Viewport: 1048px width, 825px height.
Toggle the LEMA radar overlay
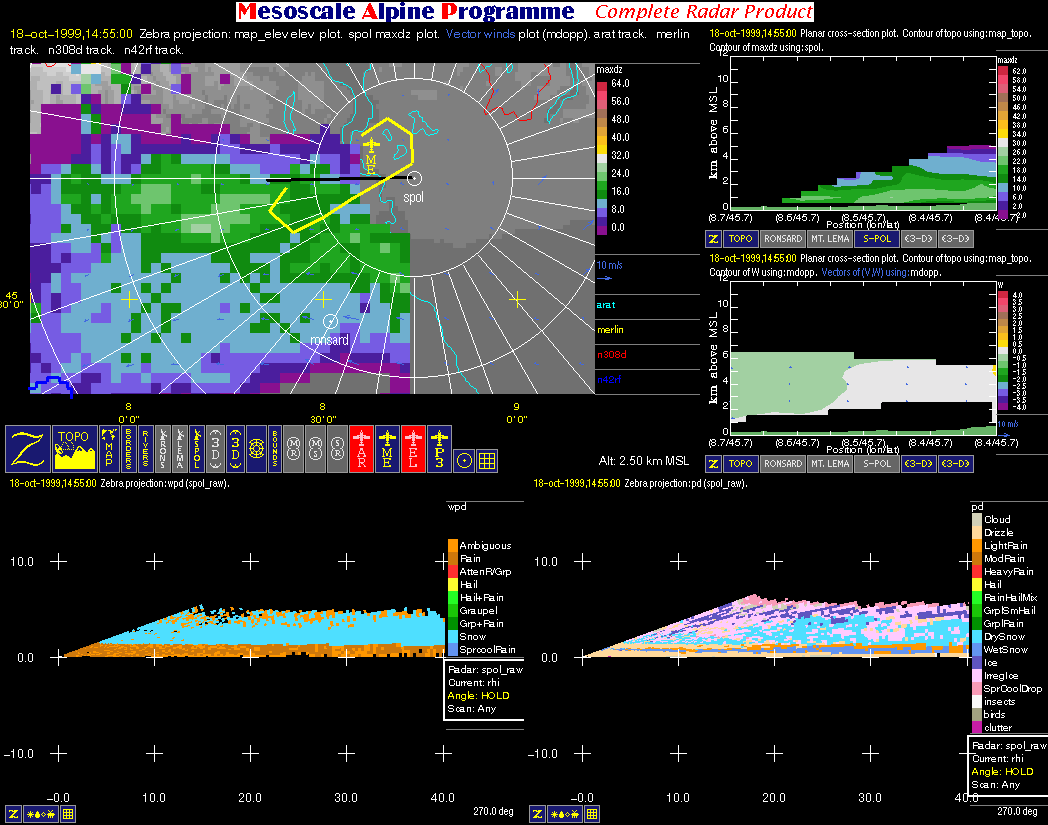tap(180, 449)
